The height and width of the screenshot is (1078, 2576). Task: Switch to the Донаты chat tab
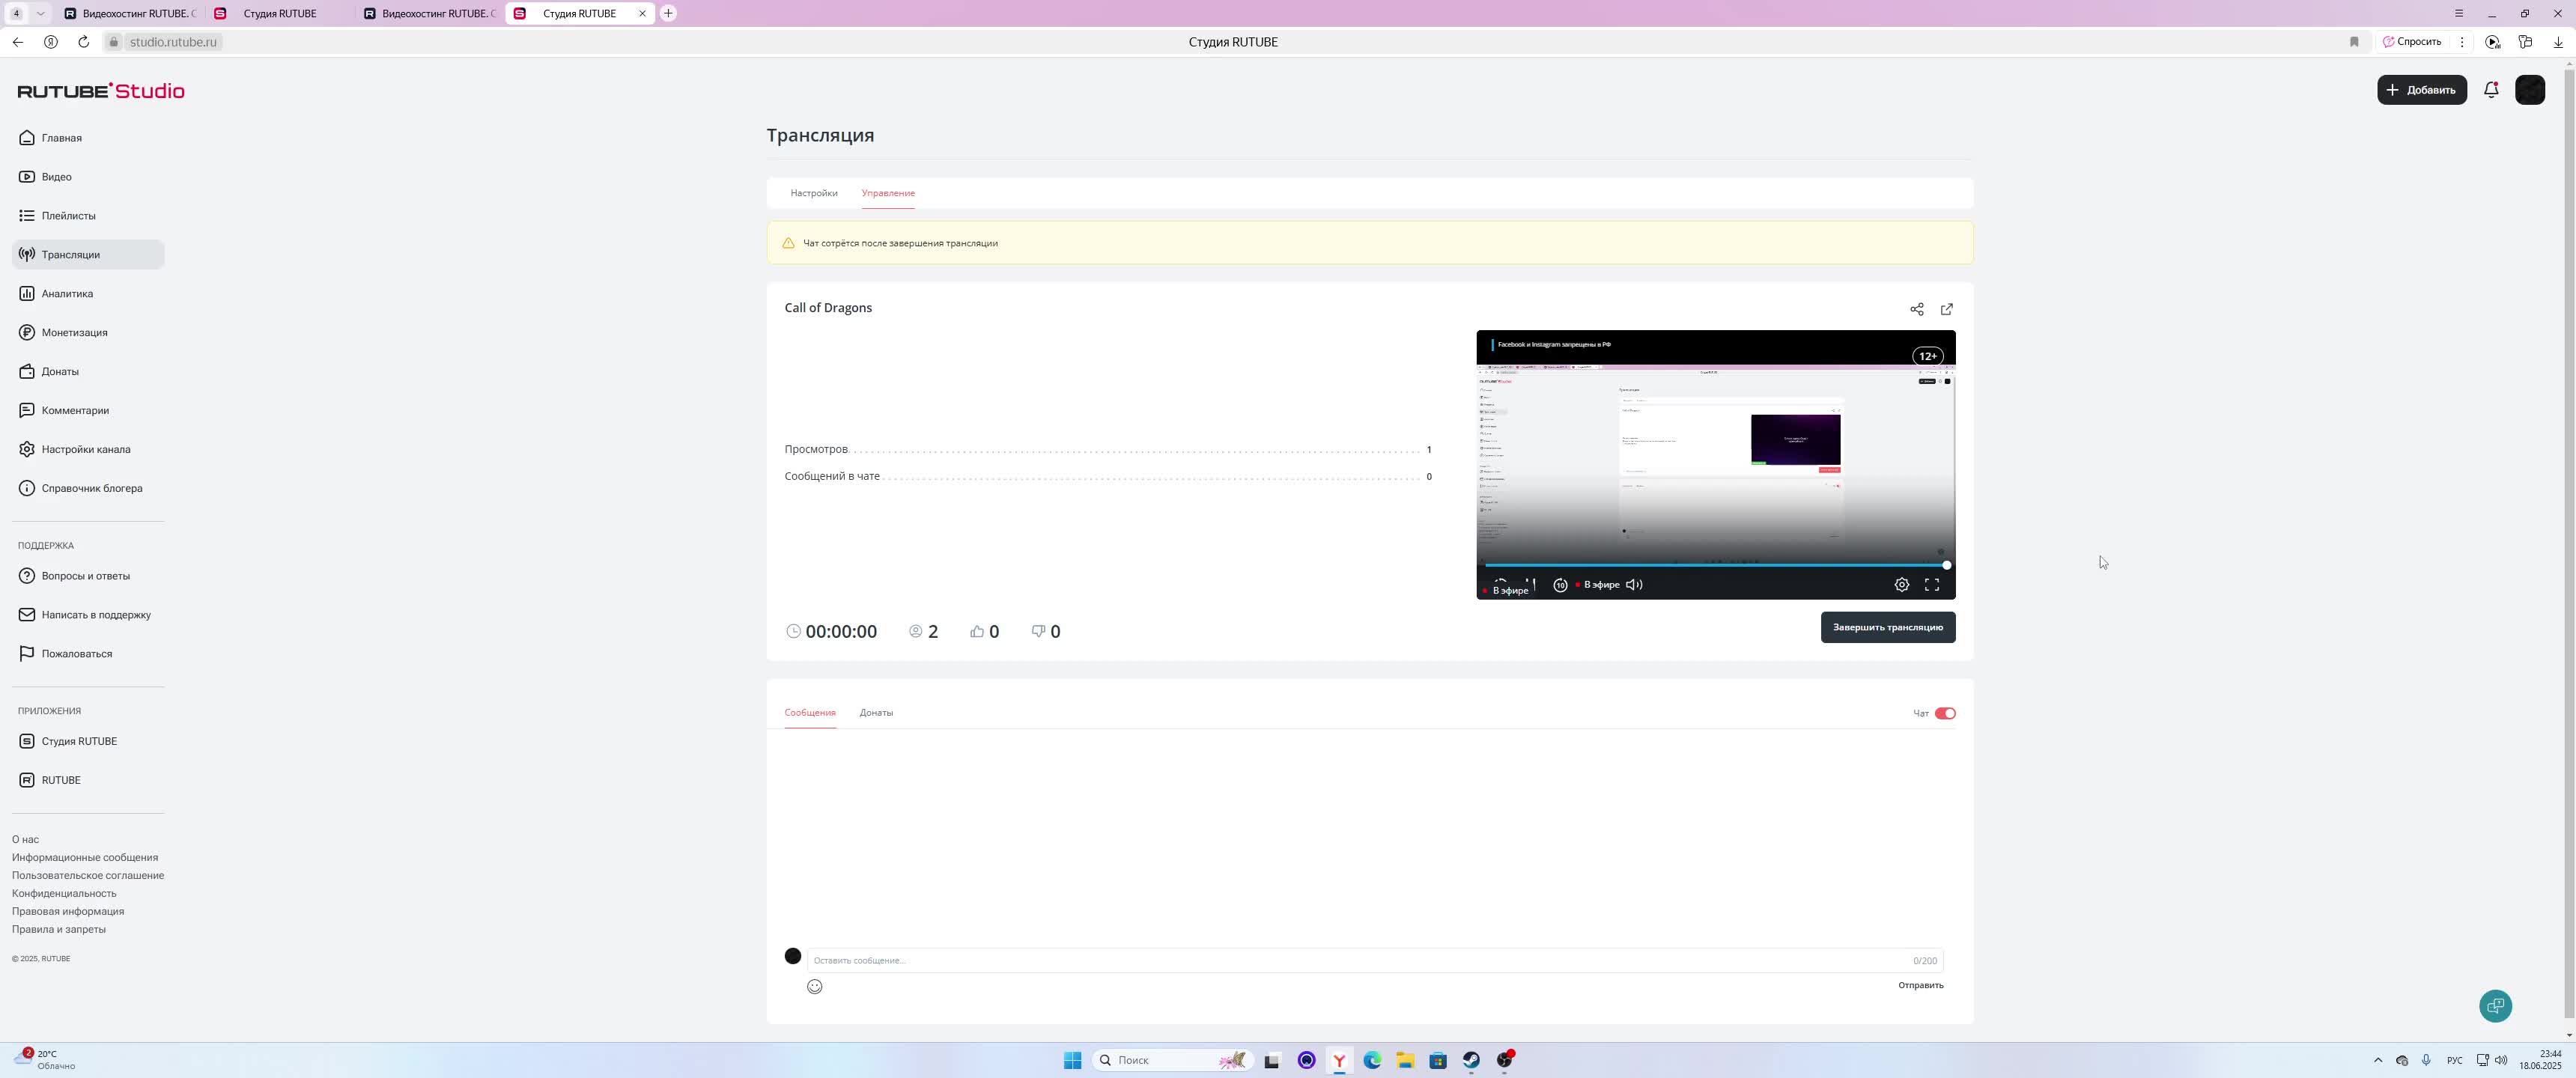click(x=876, y=713)
